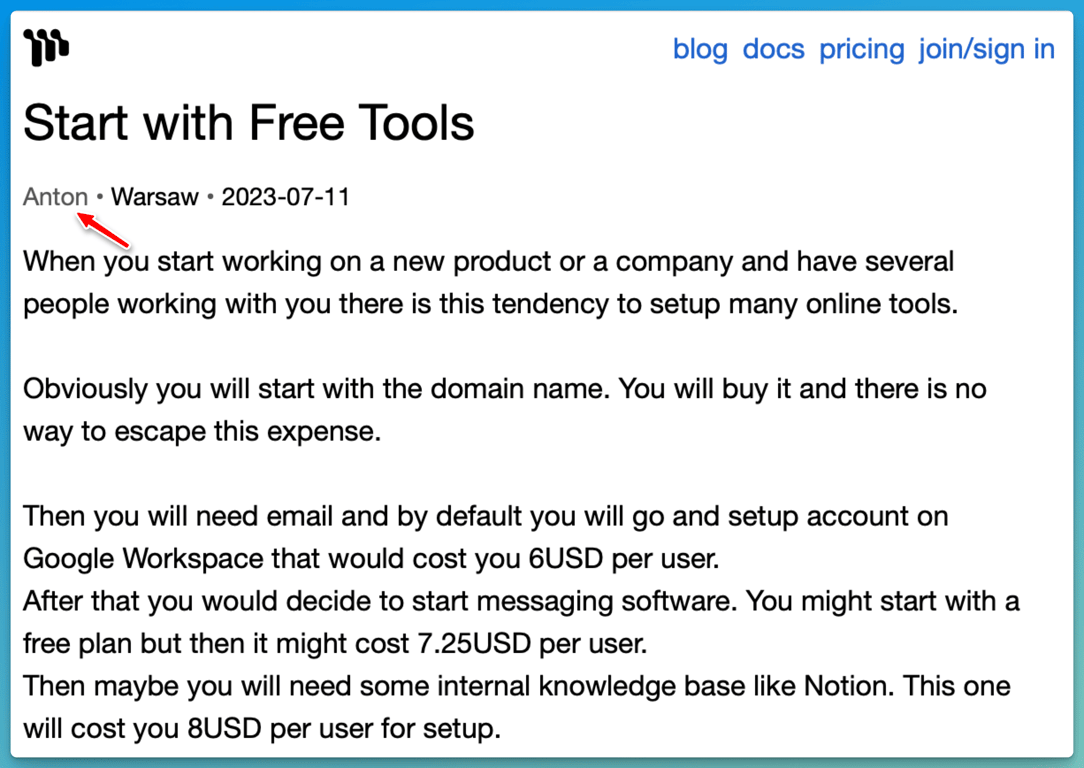Click the '6USD per user' text

coord(624,559)
